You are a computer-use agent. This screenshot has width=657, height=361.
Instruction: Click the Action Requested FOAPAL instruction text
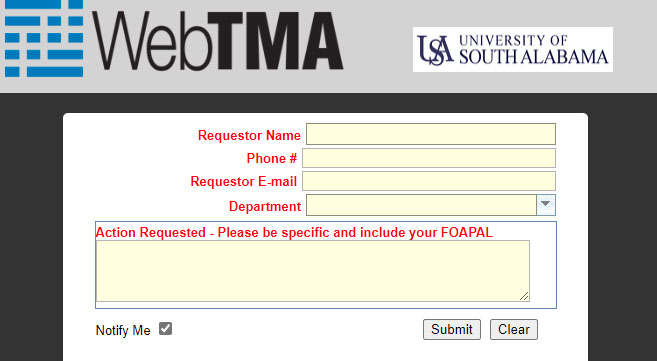294,232
